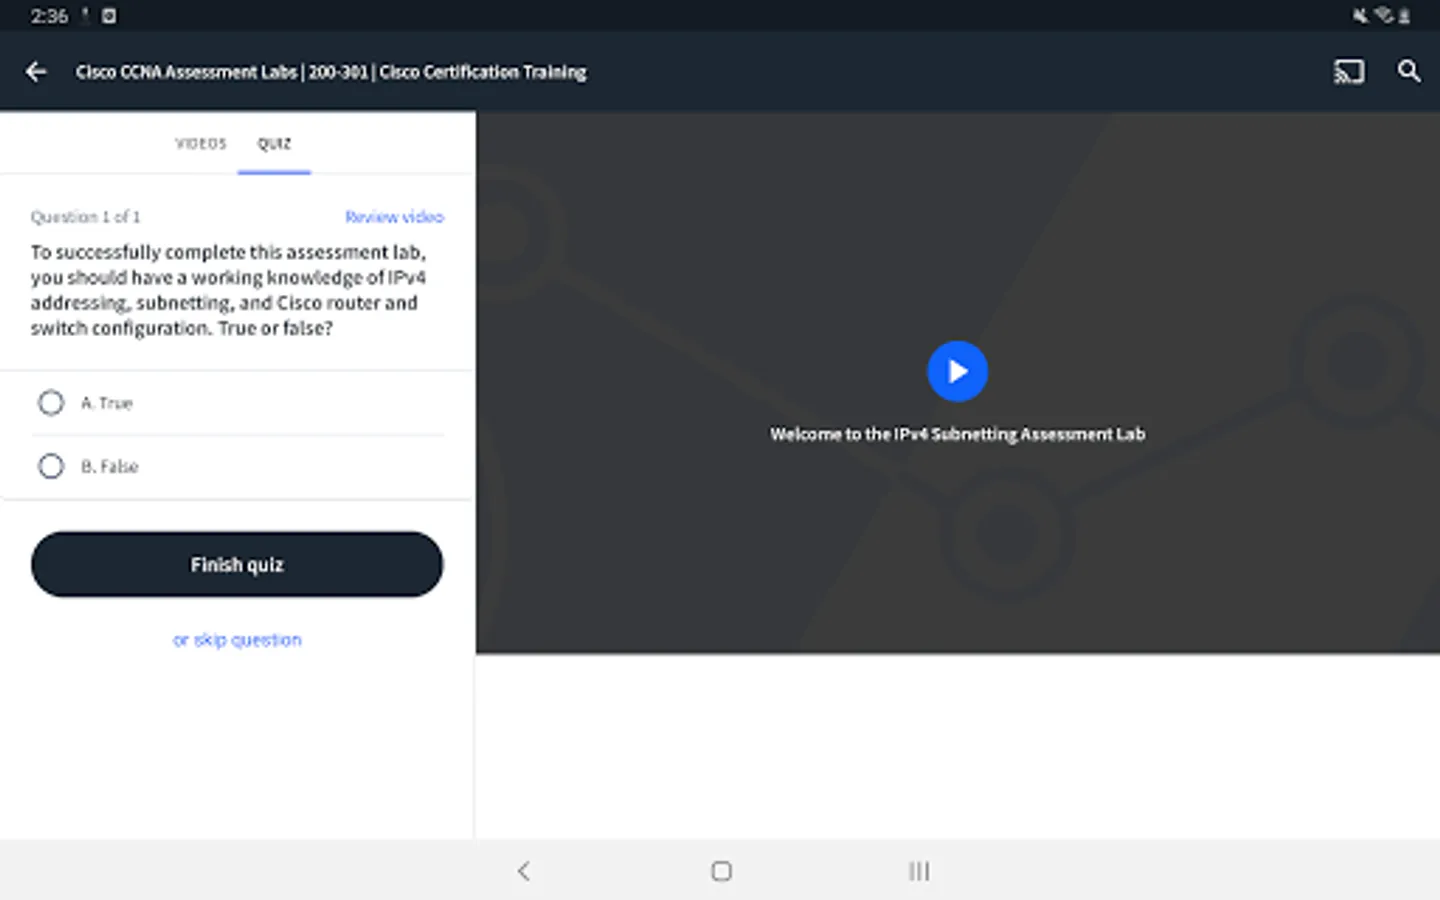Tap the quiz question text
Screen dimensions: 1440x900
(x=229, y=290)
